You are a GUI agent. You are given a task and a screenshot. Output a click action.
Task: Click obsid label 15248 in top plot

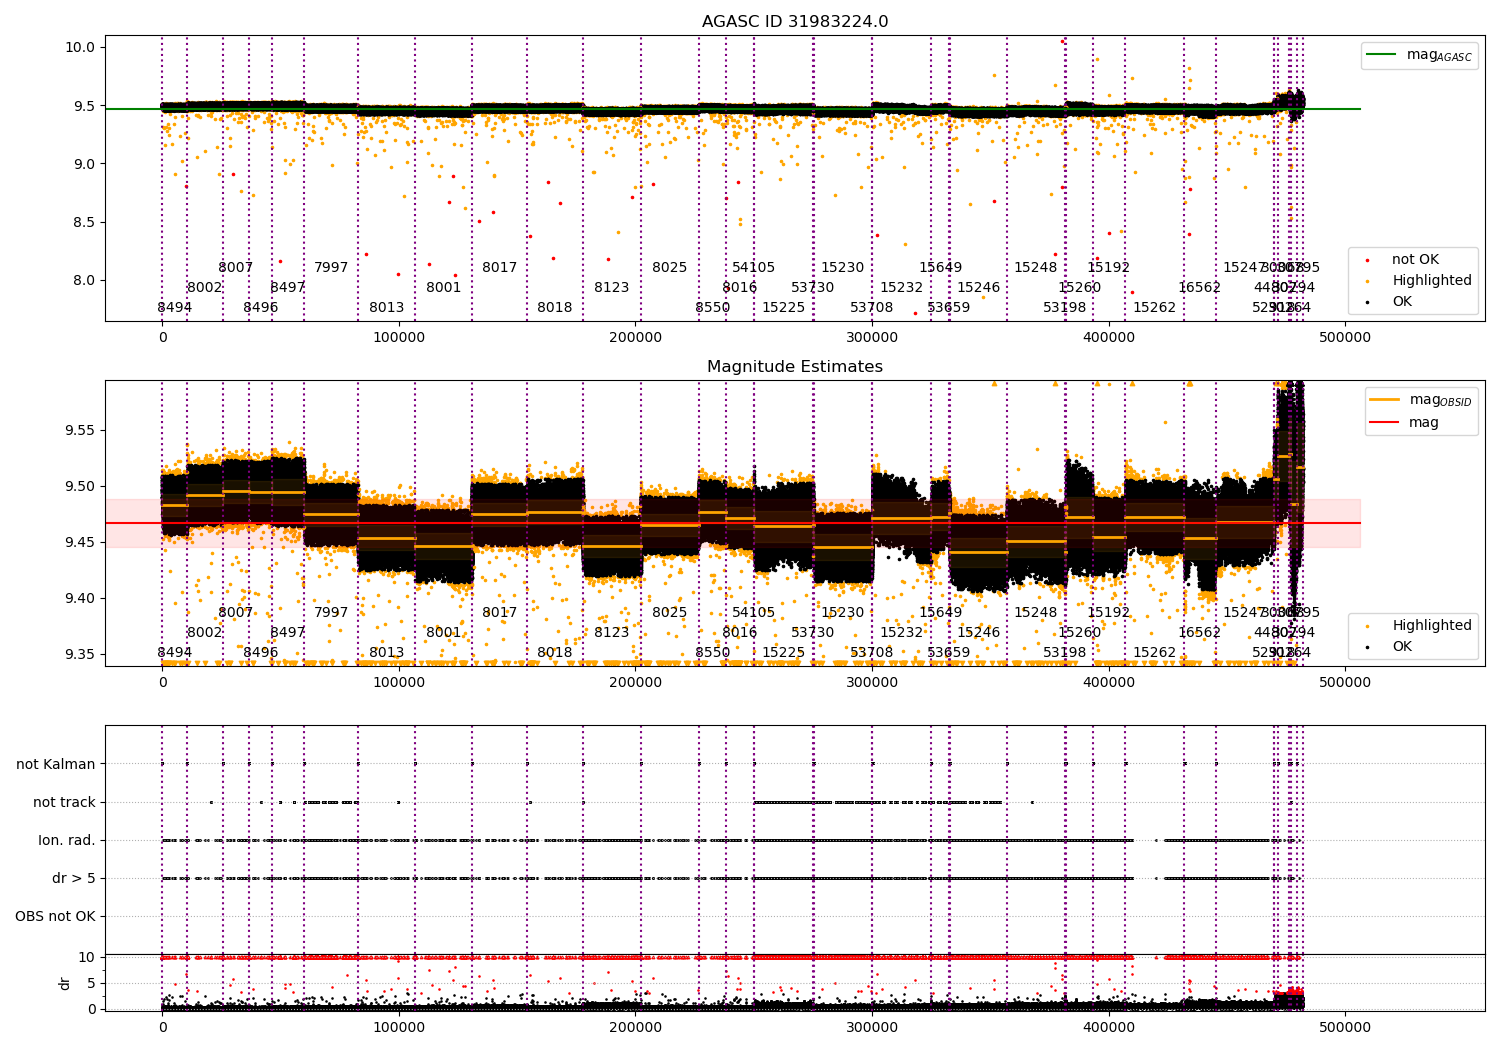pos(1036,268)
